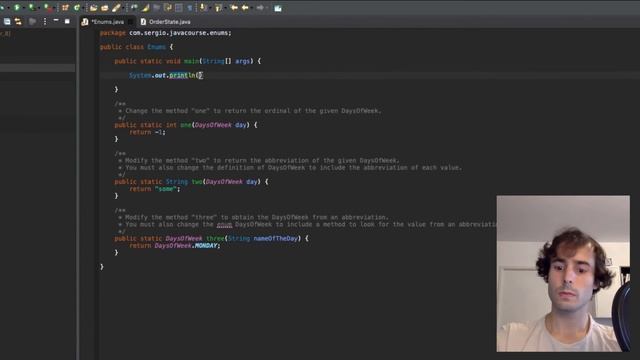
Task: Click 'args' parameter in main
Action: pos(242,61)
